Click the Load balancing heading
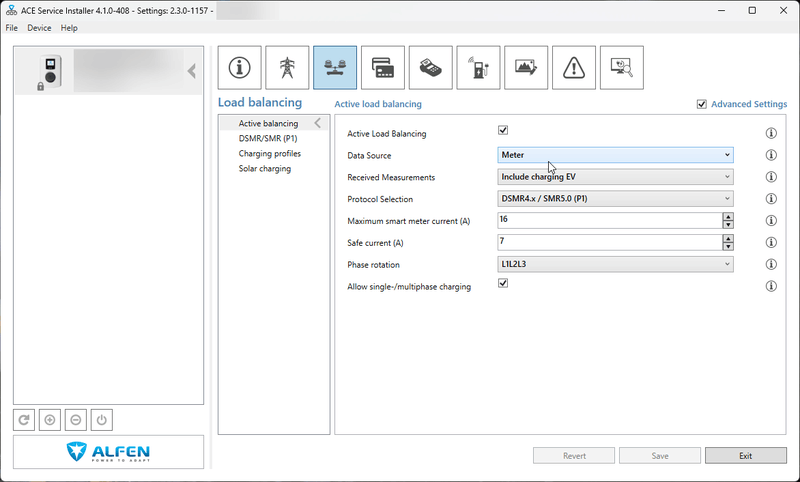Image resolution: width=800 pixels, height=482 pixels. tap(260, 103)
